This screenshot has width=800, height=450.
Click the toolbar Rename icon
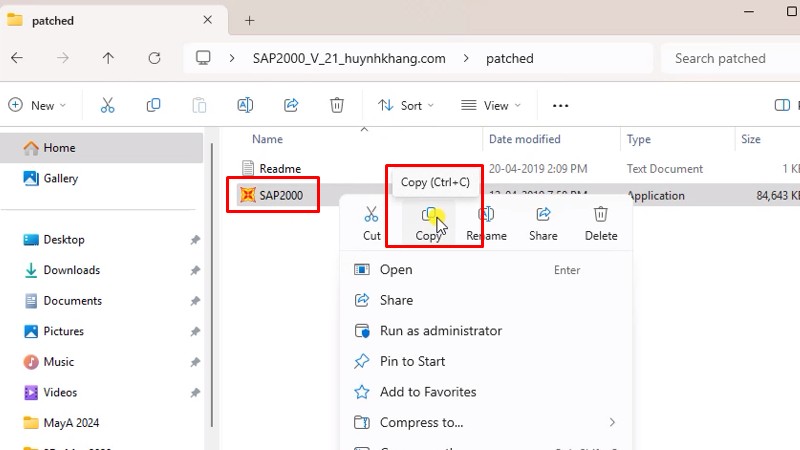point(245,105)
